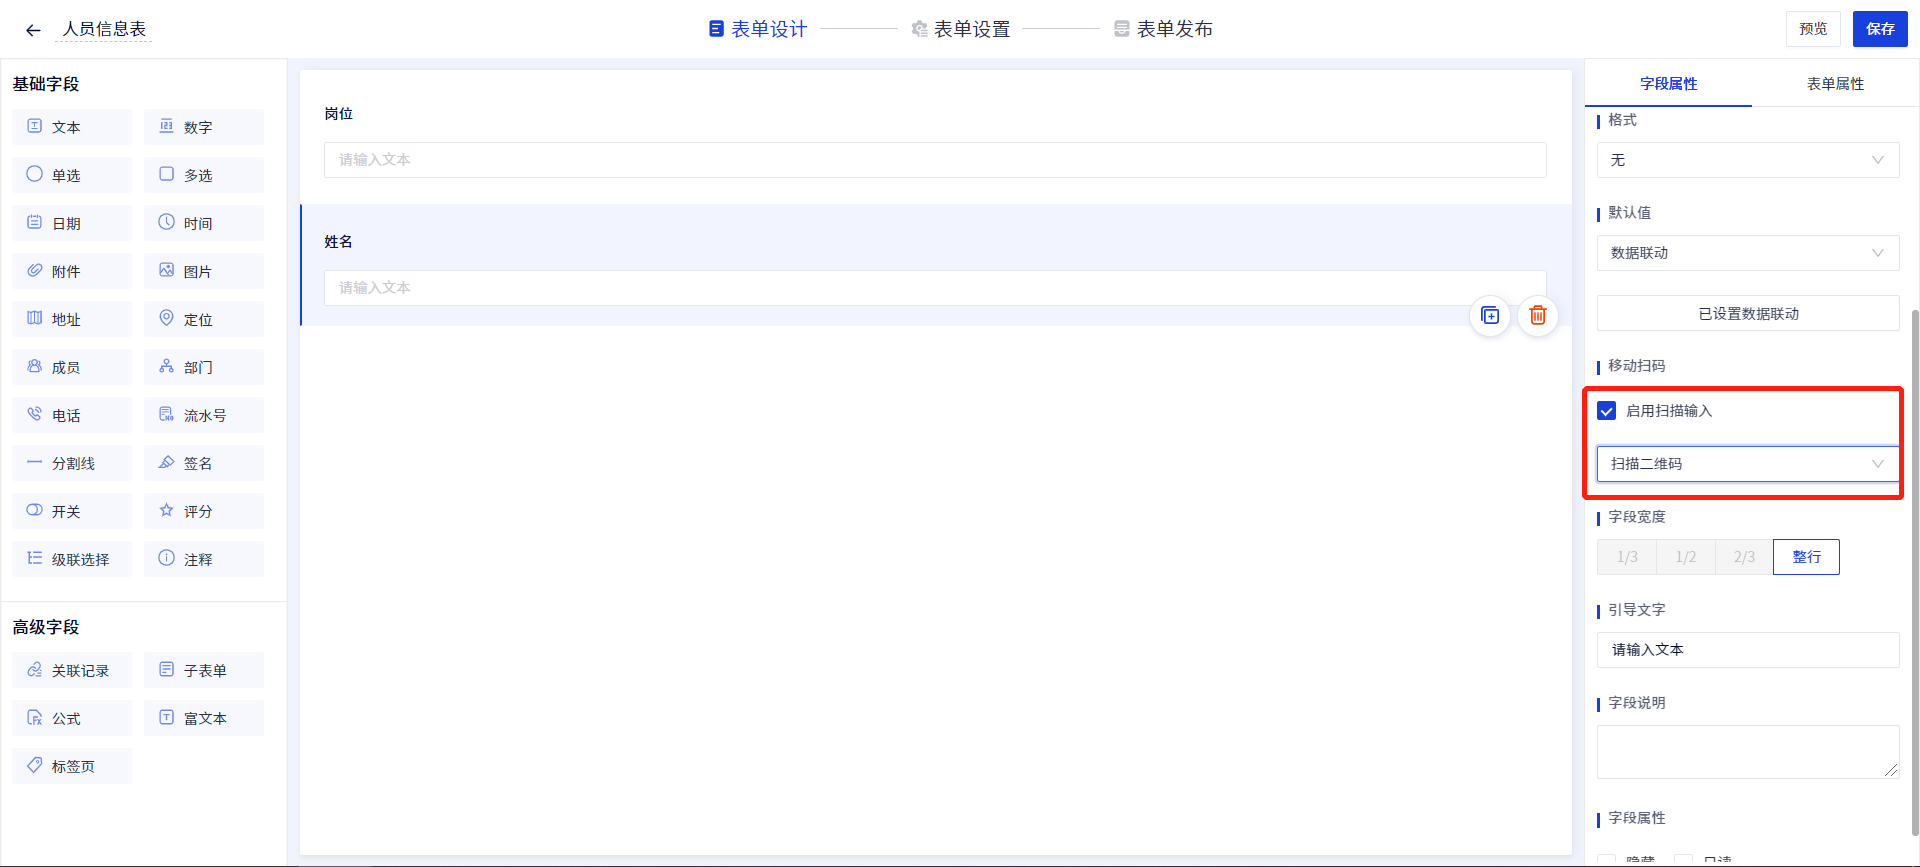The height and width of the screenshot is (867, 1920).
Task: Uncheck the 启用扫描输入 checkbox
Action: click(x=1607, y=411)
